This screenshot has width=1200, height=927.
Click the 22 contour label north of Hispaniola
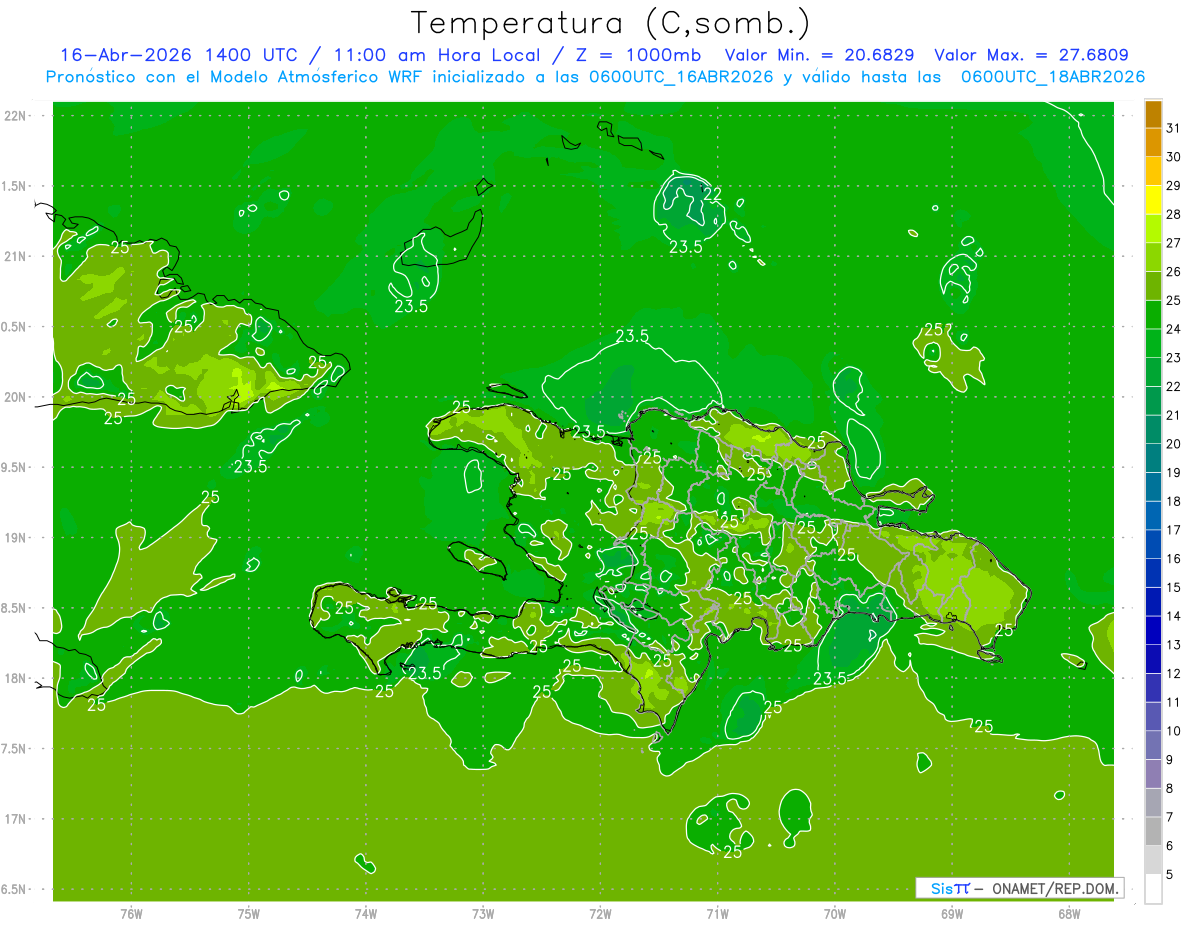pos(712,194)
